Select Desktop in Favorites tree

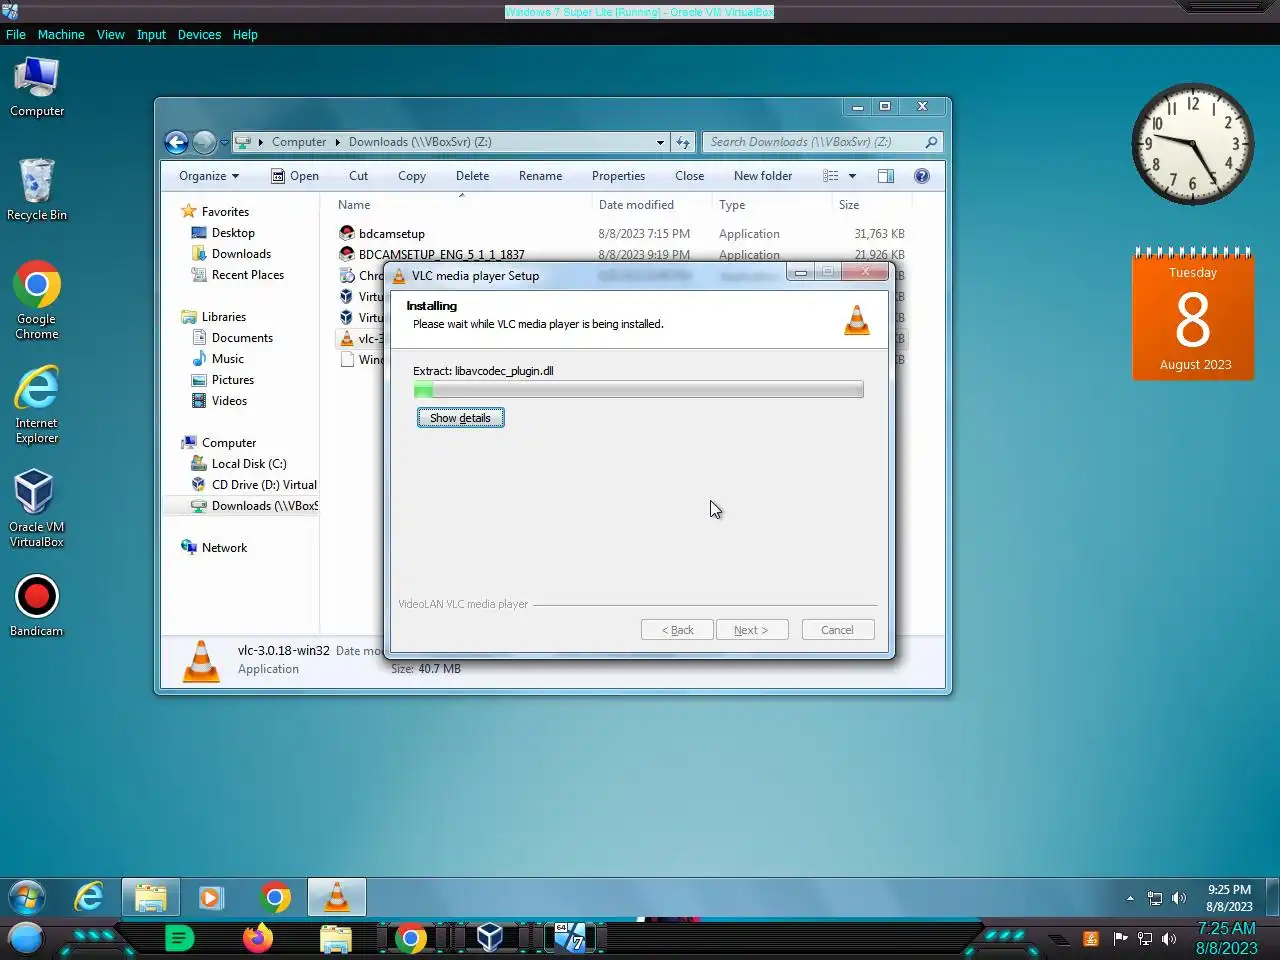[233, 233]
